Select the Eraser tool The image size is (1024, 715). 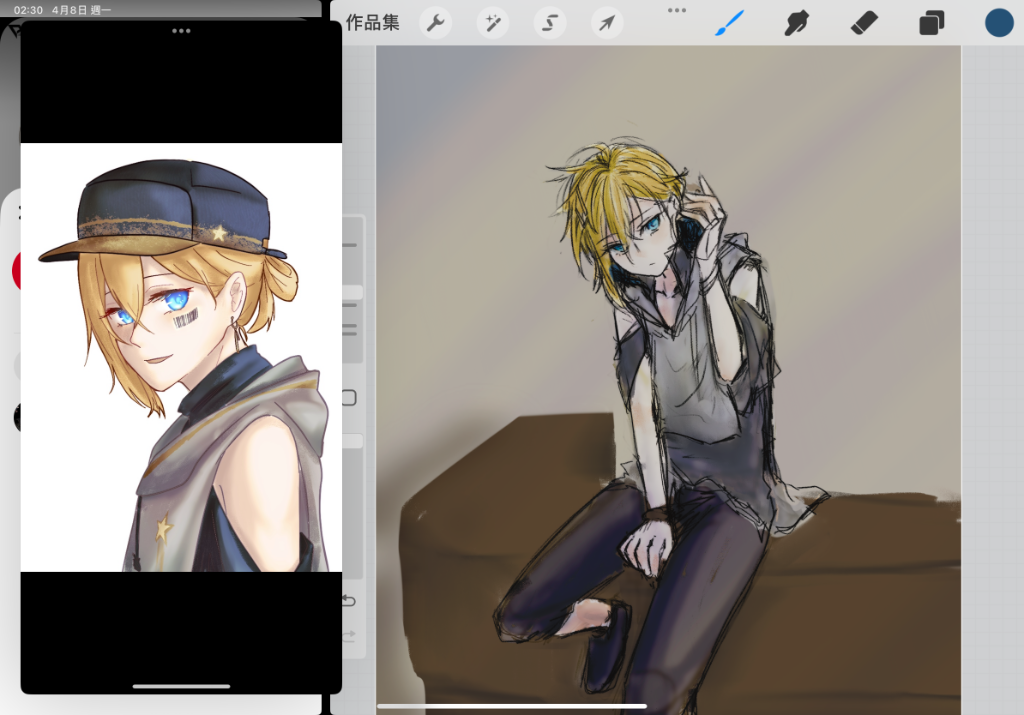tap(864, 24)
